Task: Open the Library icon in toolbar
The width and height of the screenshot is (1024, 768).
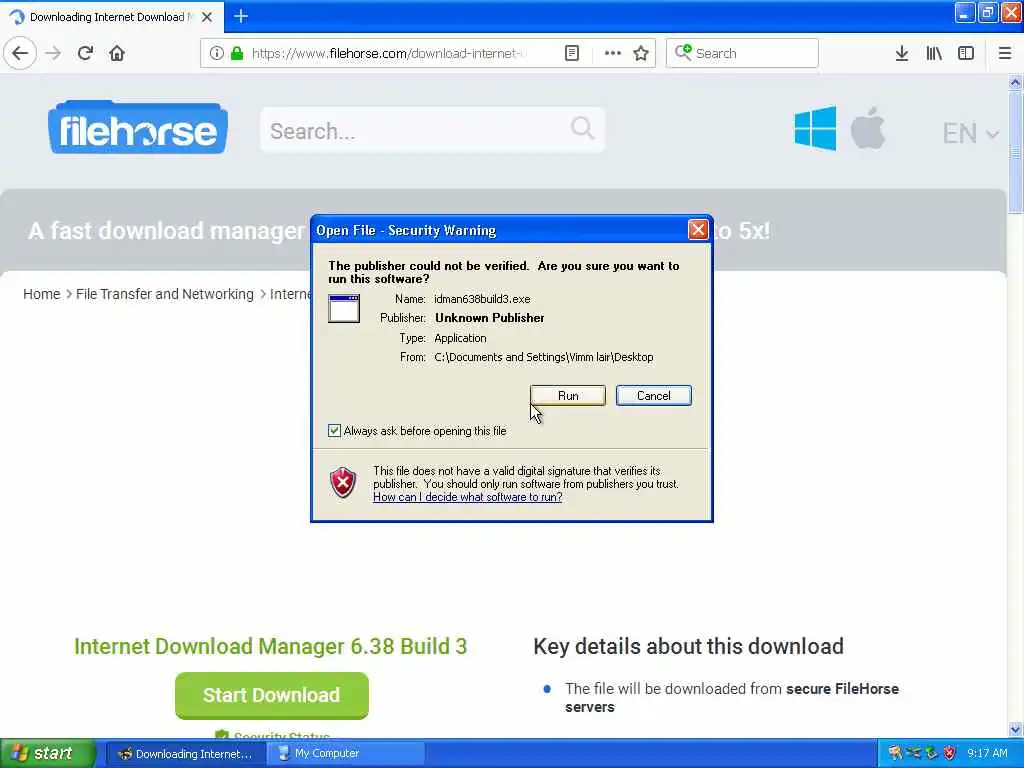Action: [x=934, y=53]
